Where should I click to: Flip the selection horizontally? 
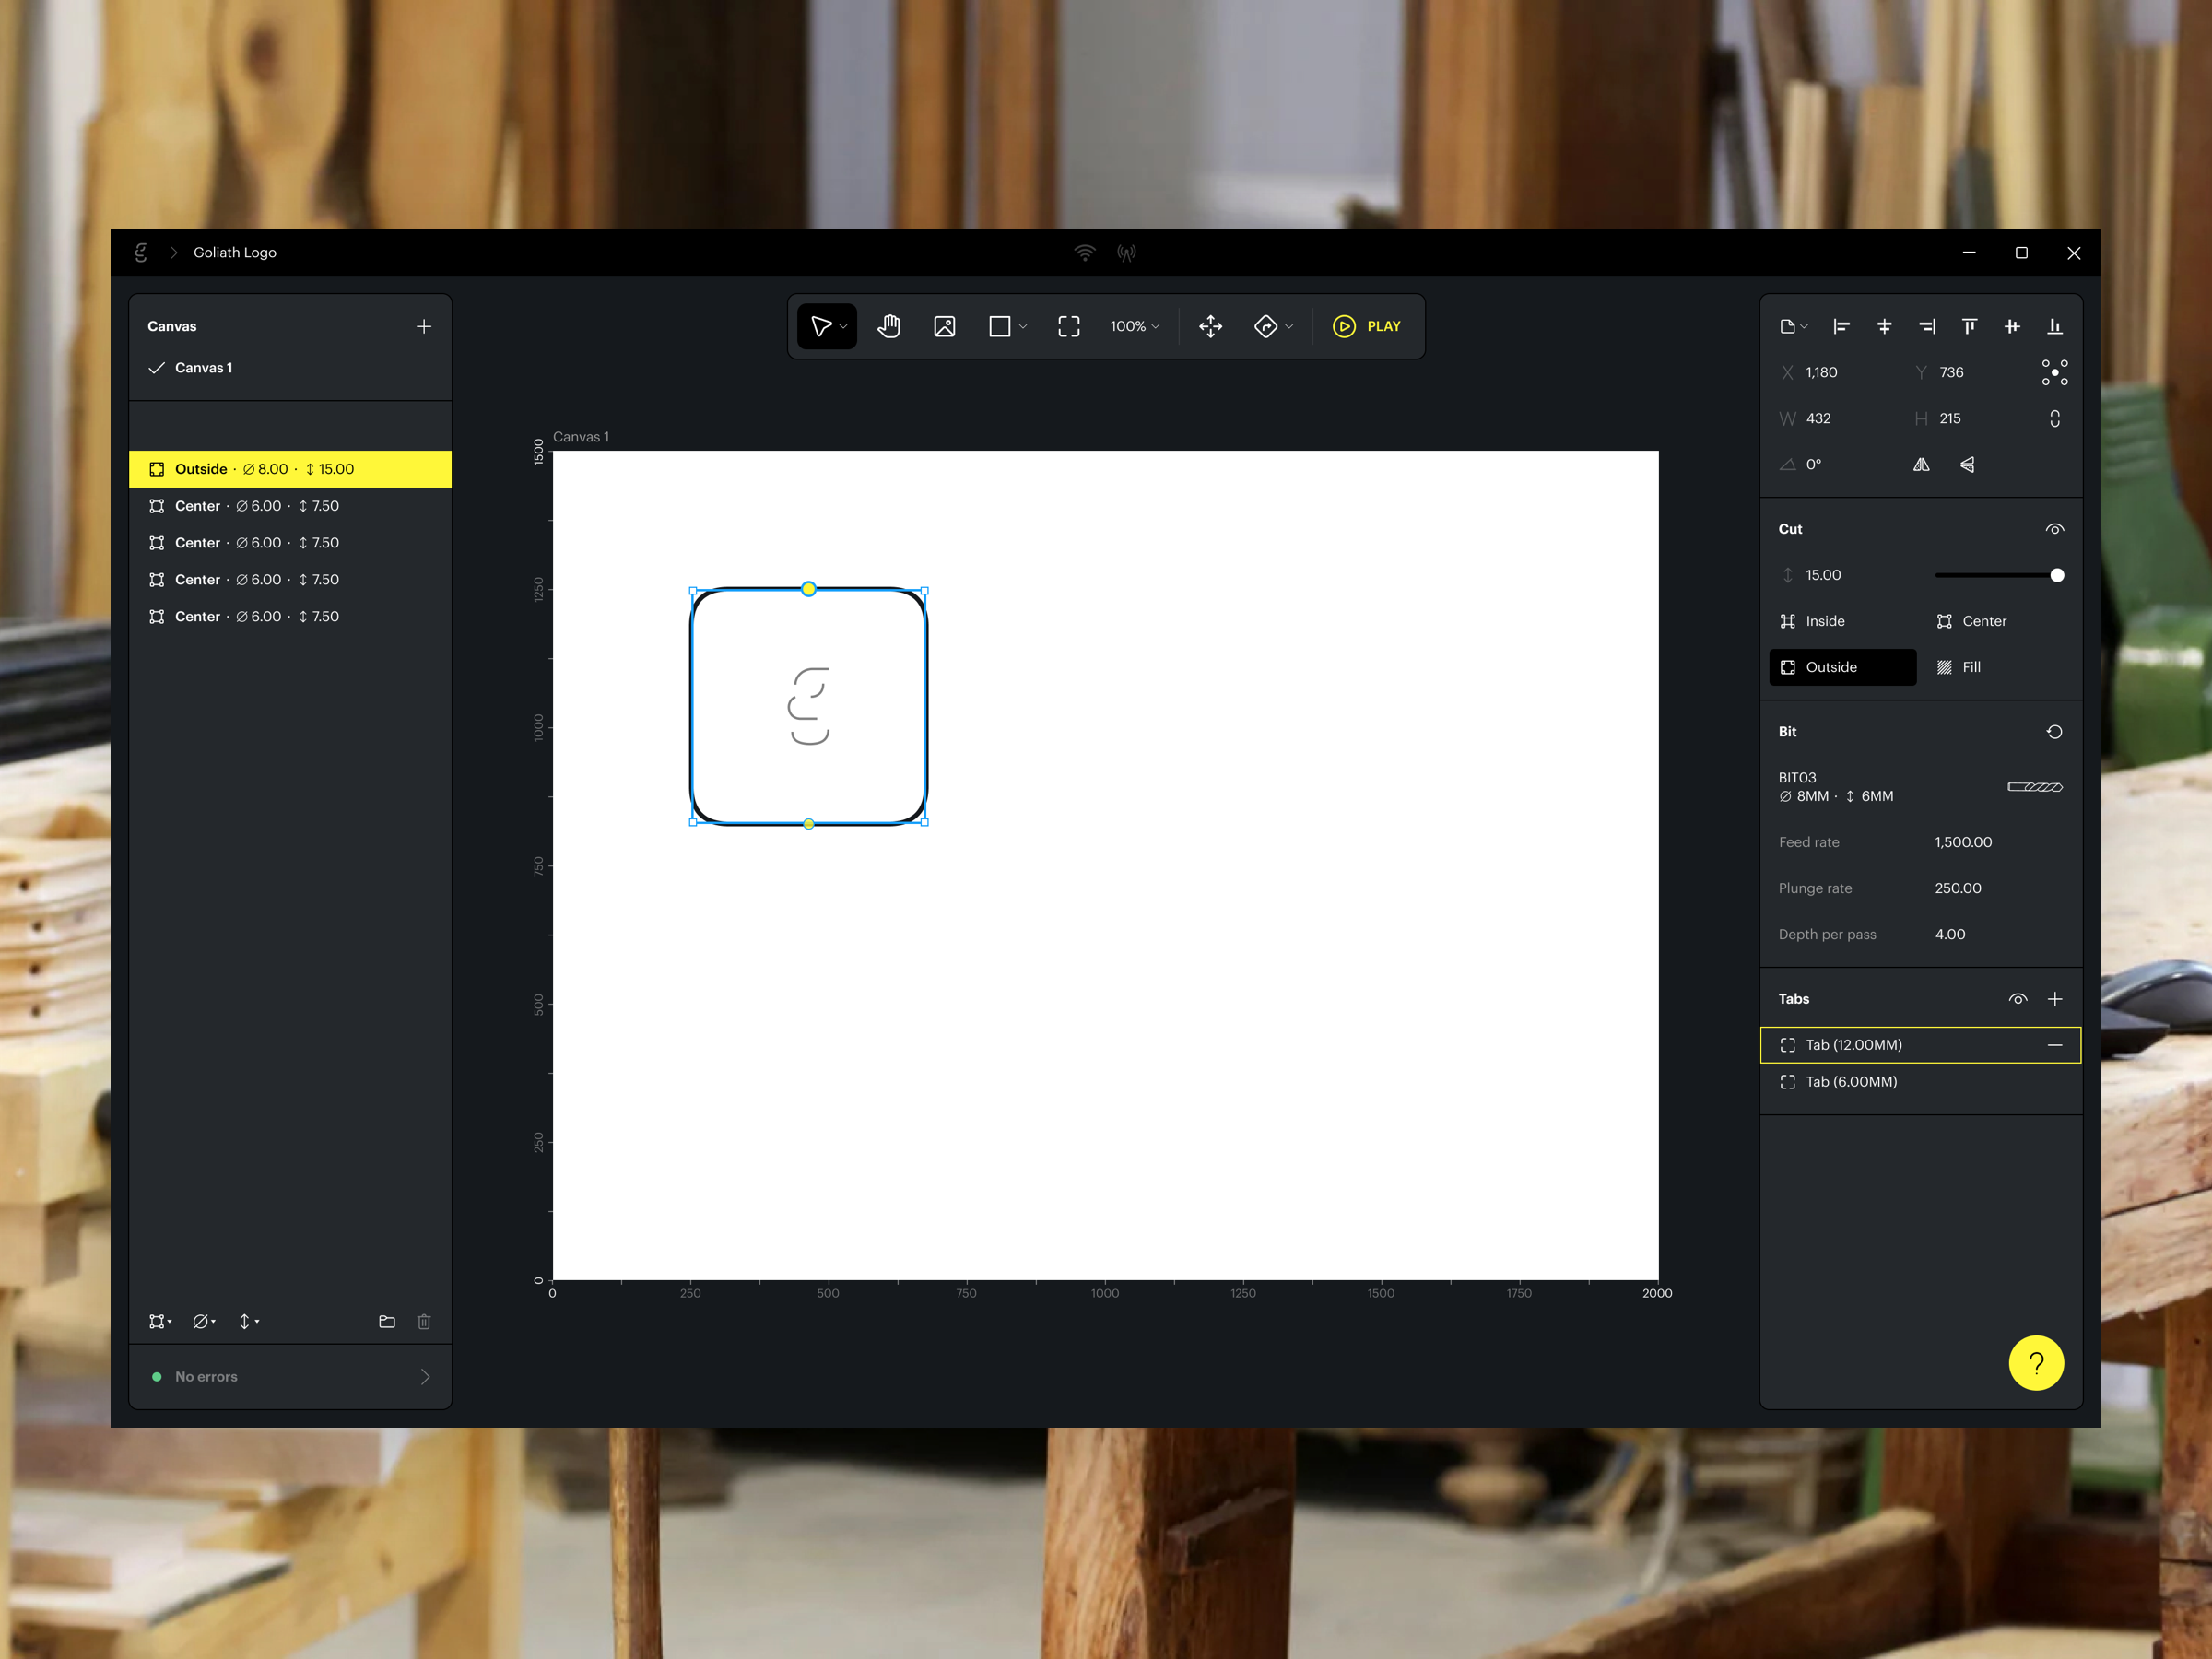(x=1921, y=464)
